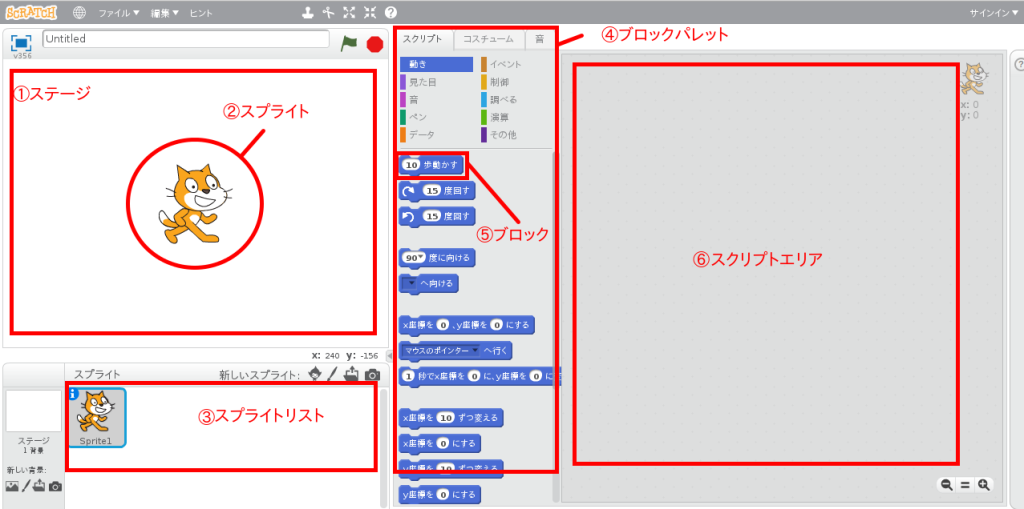Choose new backdrop from library icon
This screenshot has height=509, width=1024.
point(12,485)
